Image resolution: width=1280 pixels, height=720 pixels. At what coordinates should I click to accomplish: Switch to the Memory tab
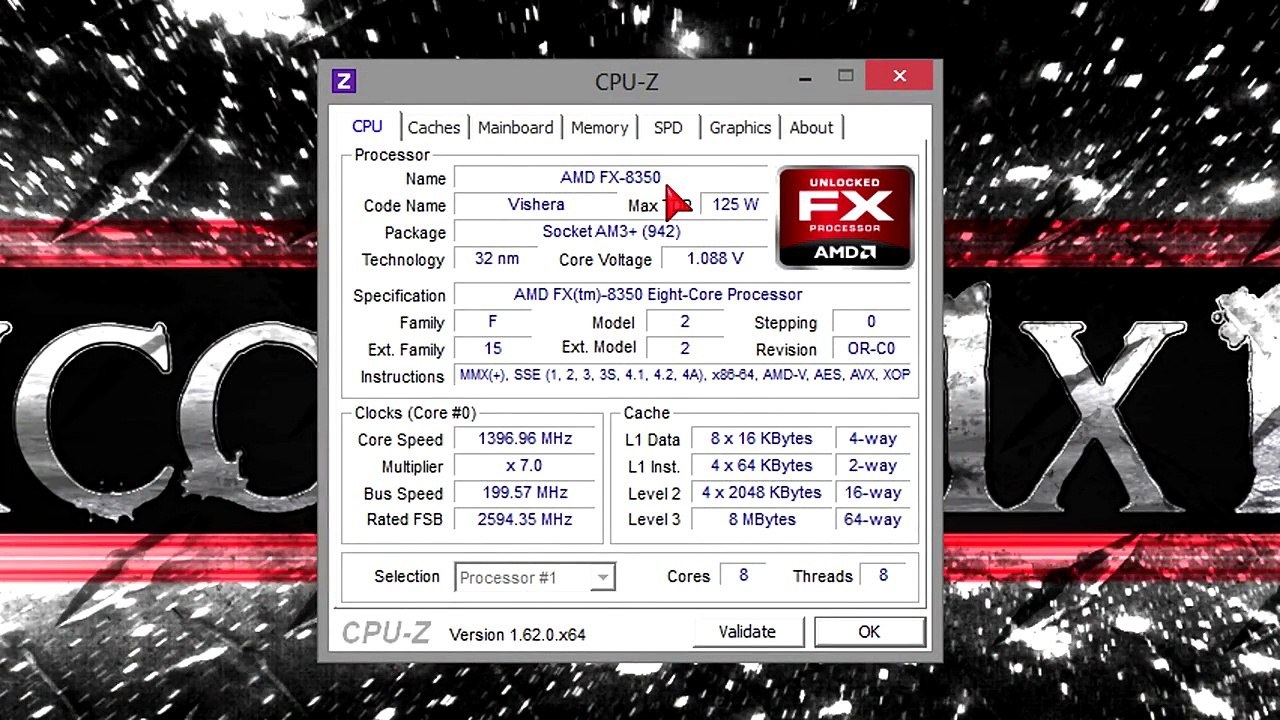(599, 128)
